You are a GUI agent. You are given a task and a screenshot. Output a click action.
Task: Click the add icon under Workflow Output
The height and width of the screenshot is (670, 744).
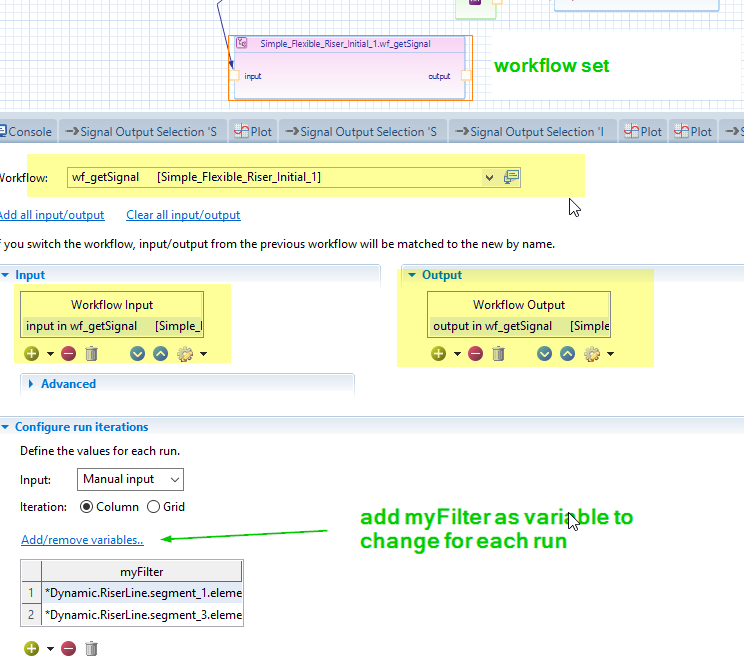pyautogui.click(x=438, y=353)
